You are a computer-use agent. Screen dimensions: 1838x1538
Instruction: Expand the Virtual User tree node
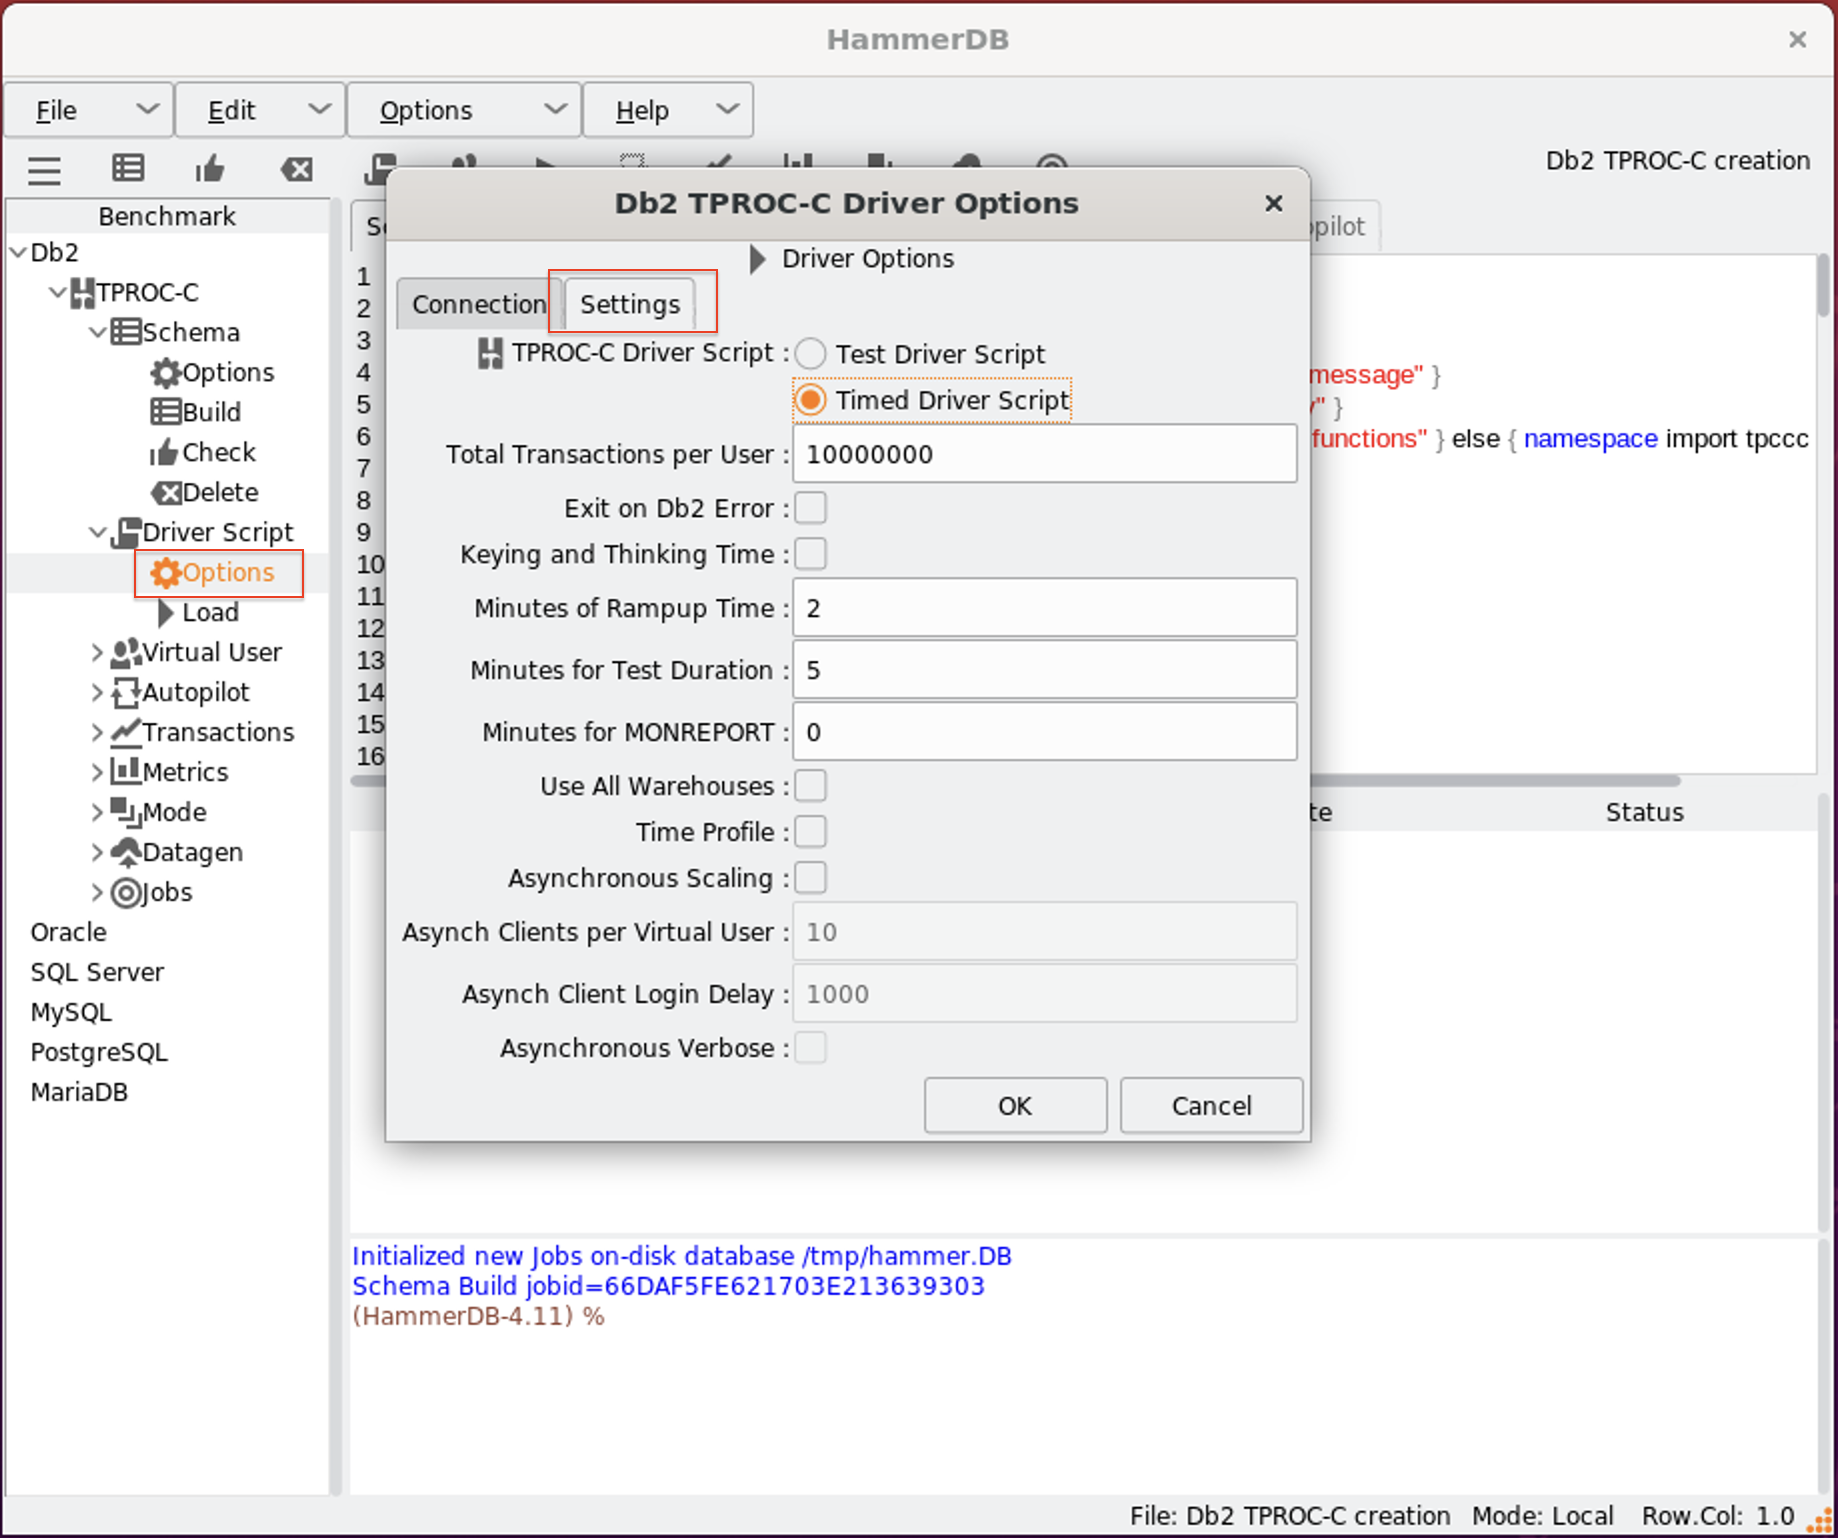tap(97, 652)
